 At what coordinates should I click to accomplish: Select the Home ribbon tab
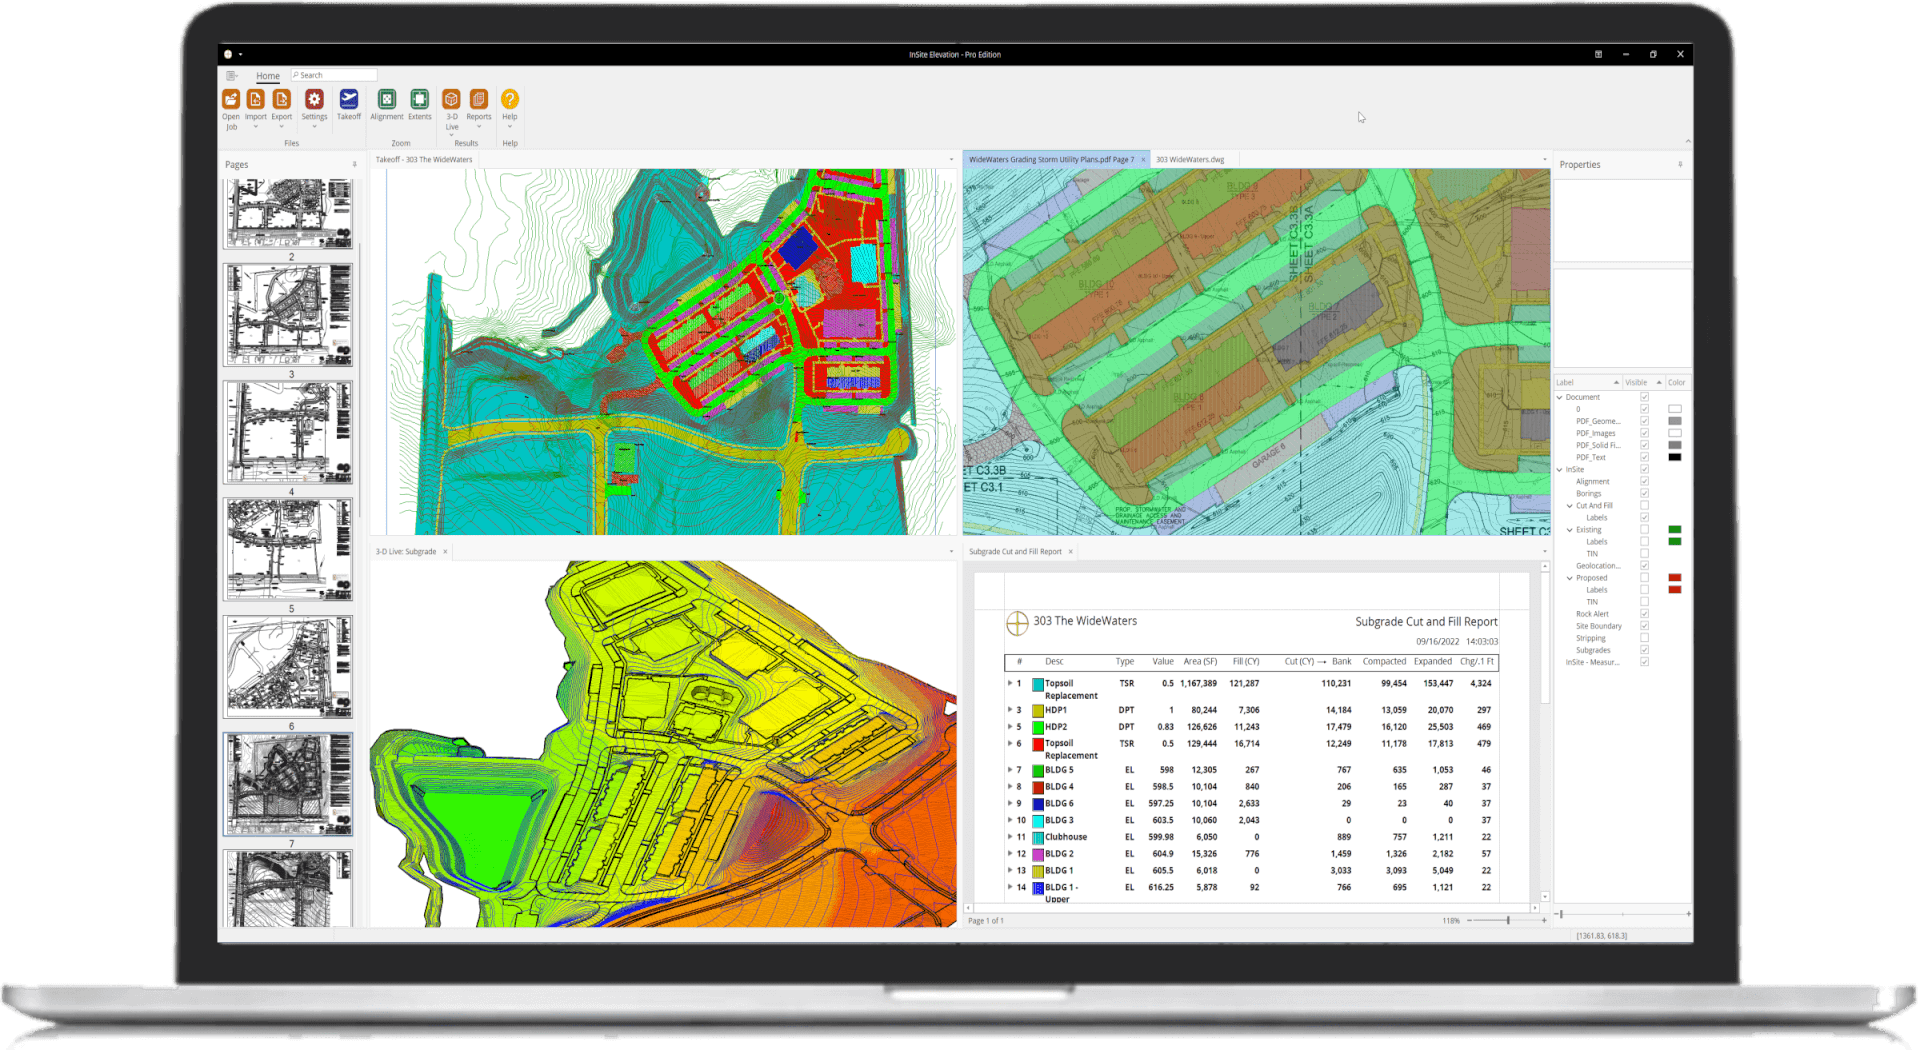[267, 76]
